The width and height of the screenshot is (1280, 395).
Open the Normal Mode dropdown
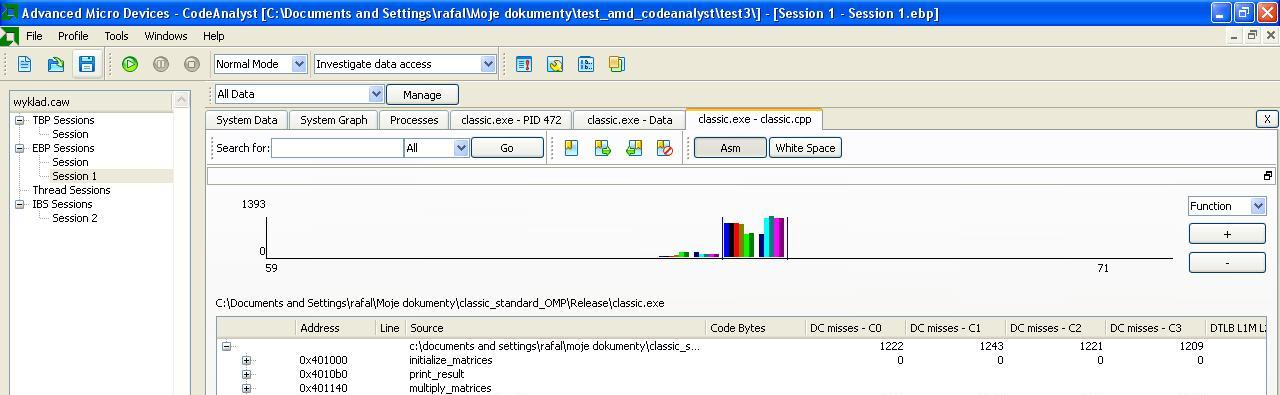point(261,64)
